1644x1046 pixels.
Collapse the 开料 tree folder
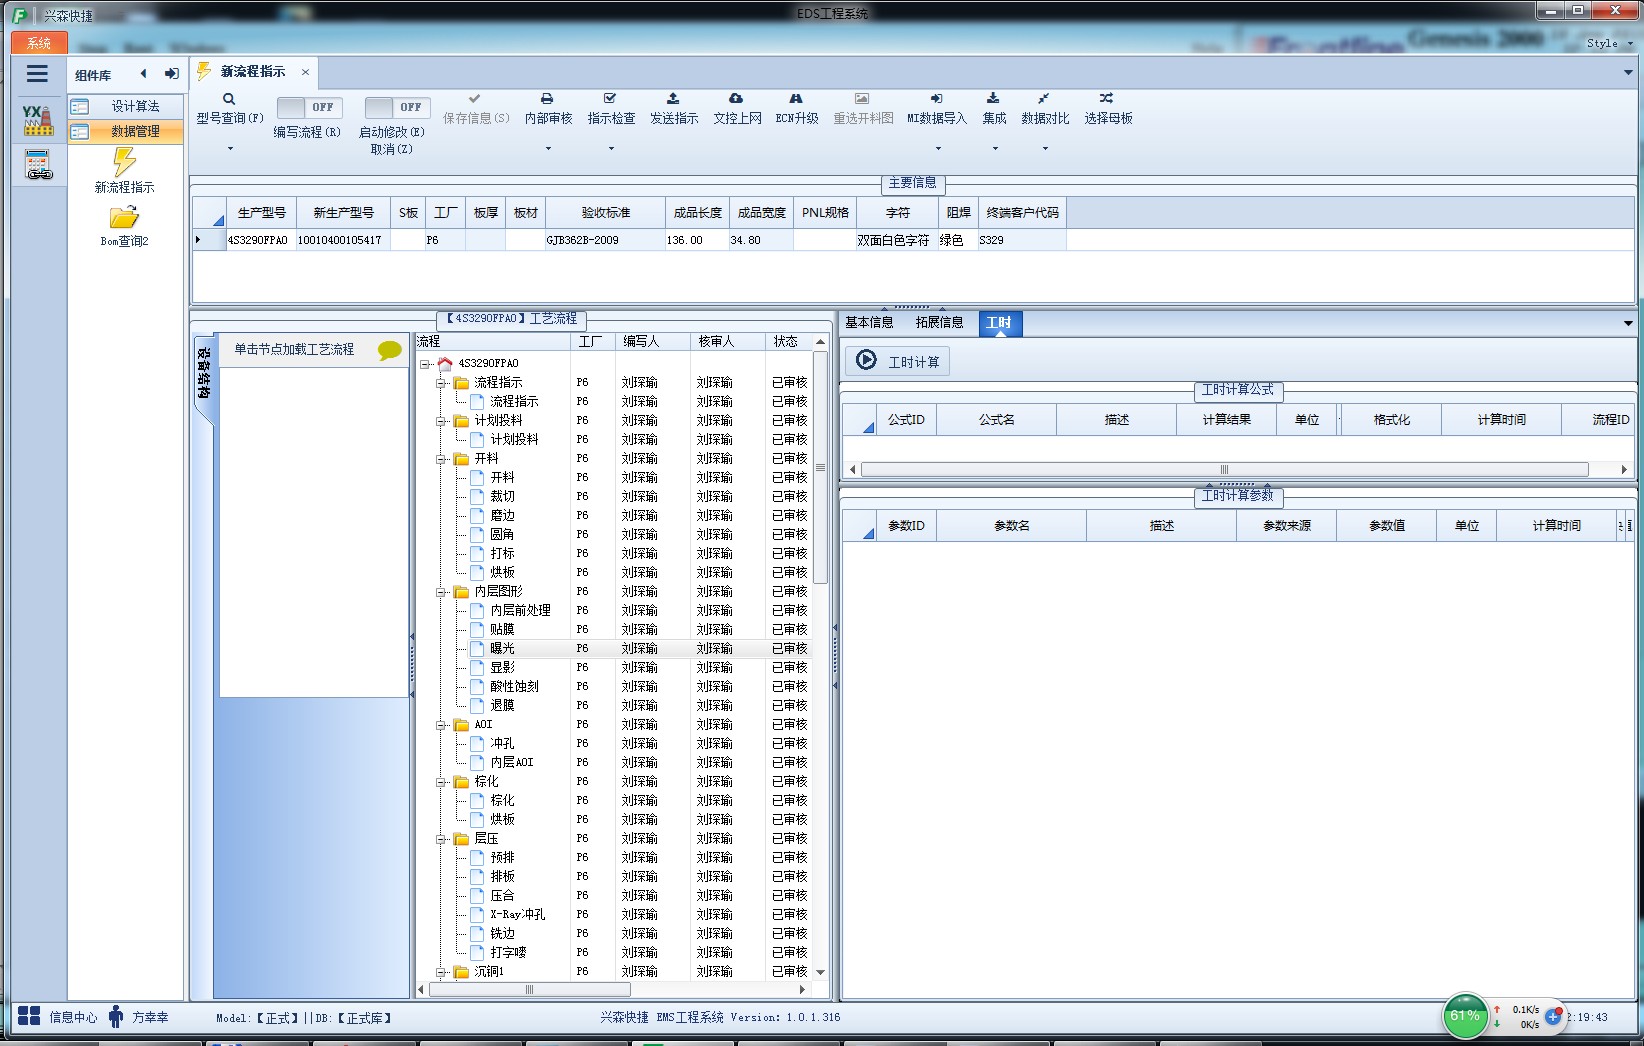tap(441, 459)
